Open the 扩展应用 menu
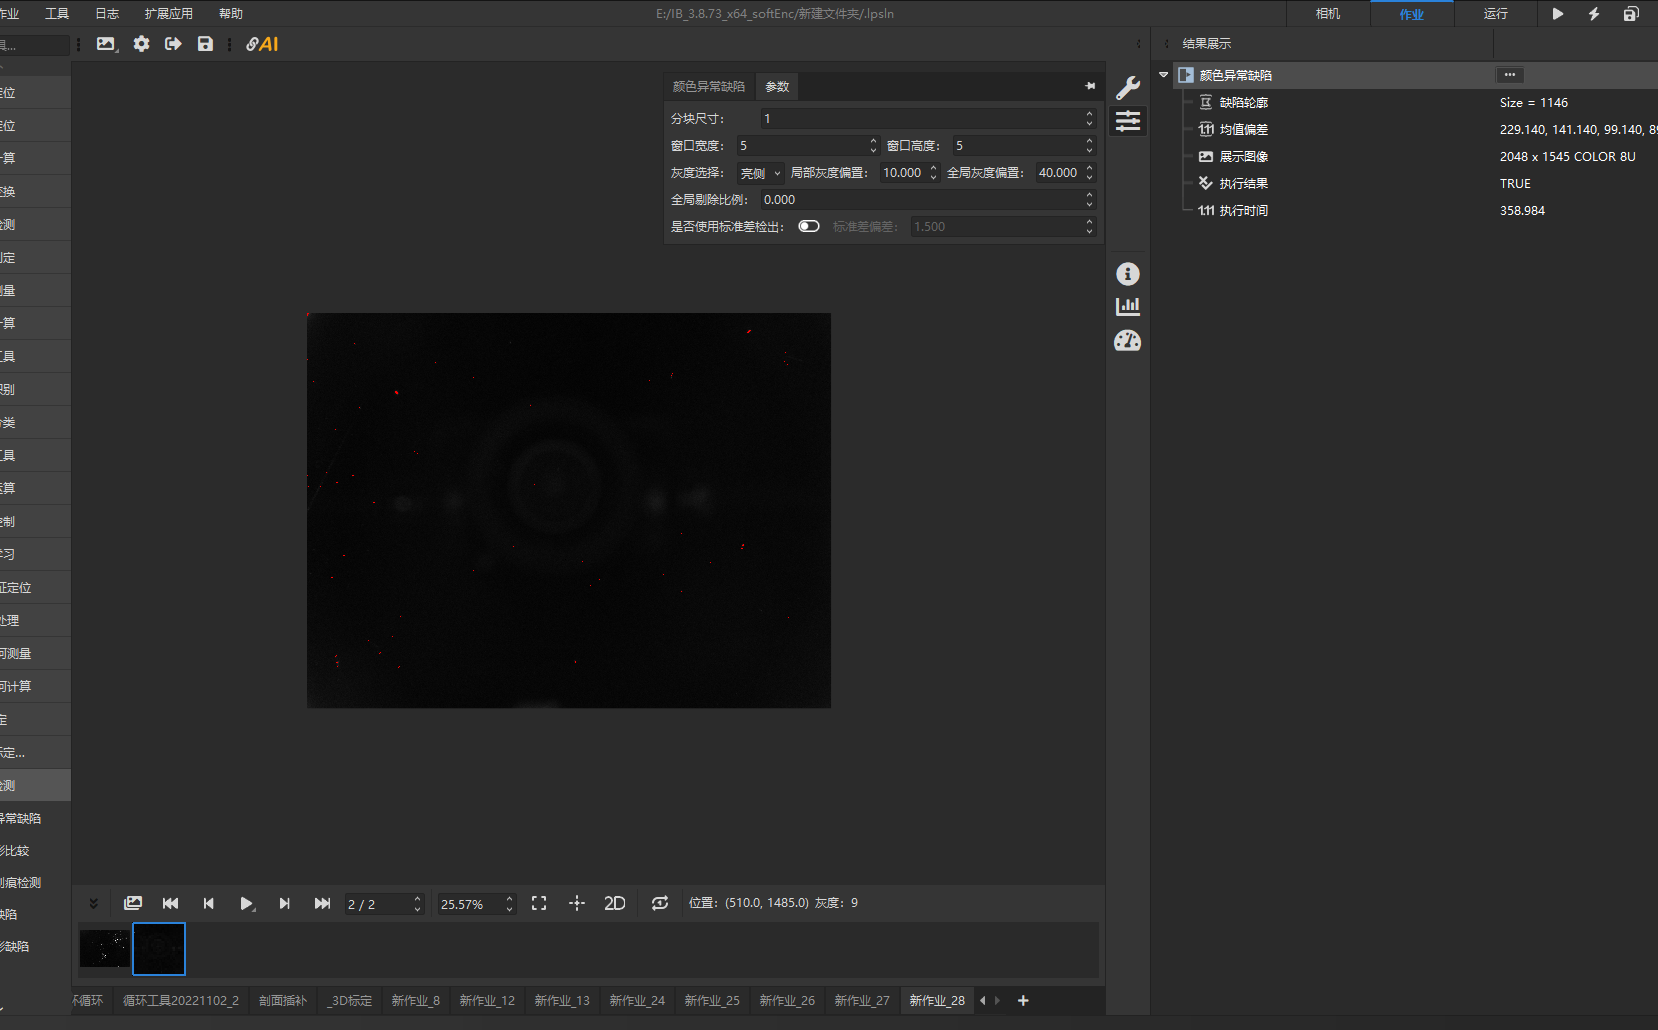Viewport: 1658px width, 1030px height. 168,13
